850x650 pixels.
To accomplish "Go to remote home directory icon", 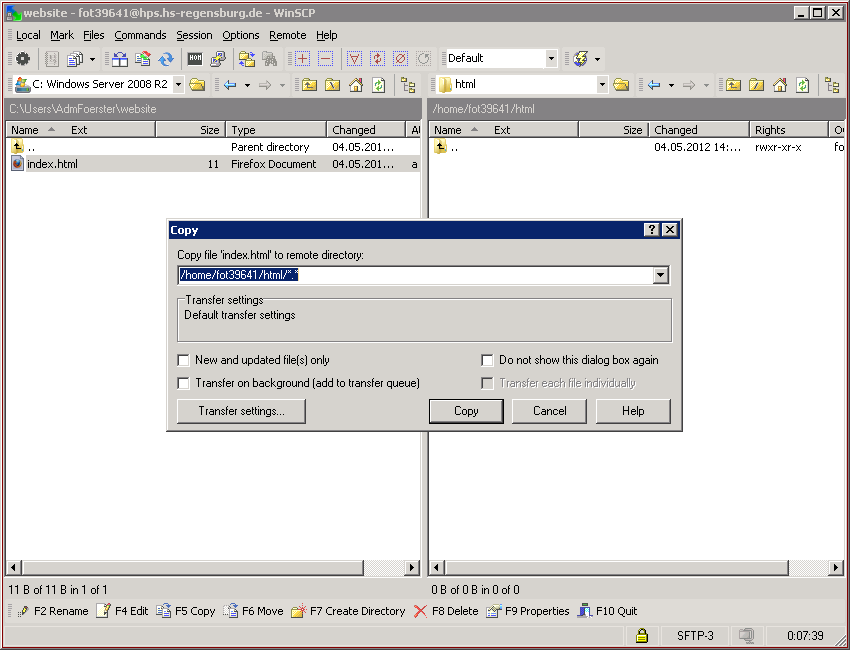I will point(780,85).
